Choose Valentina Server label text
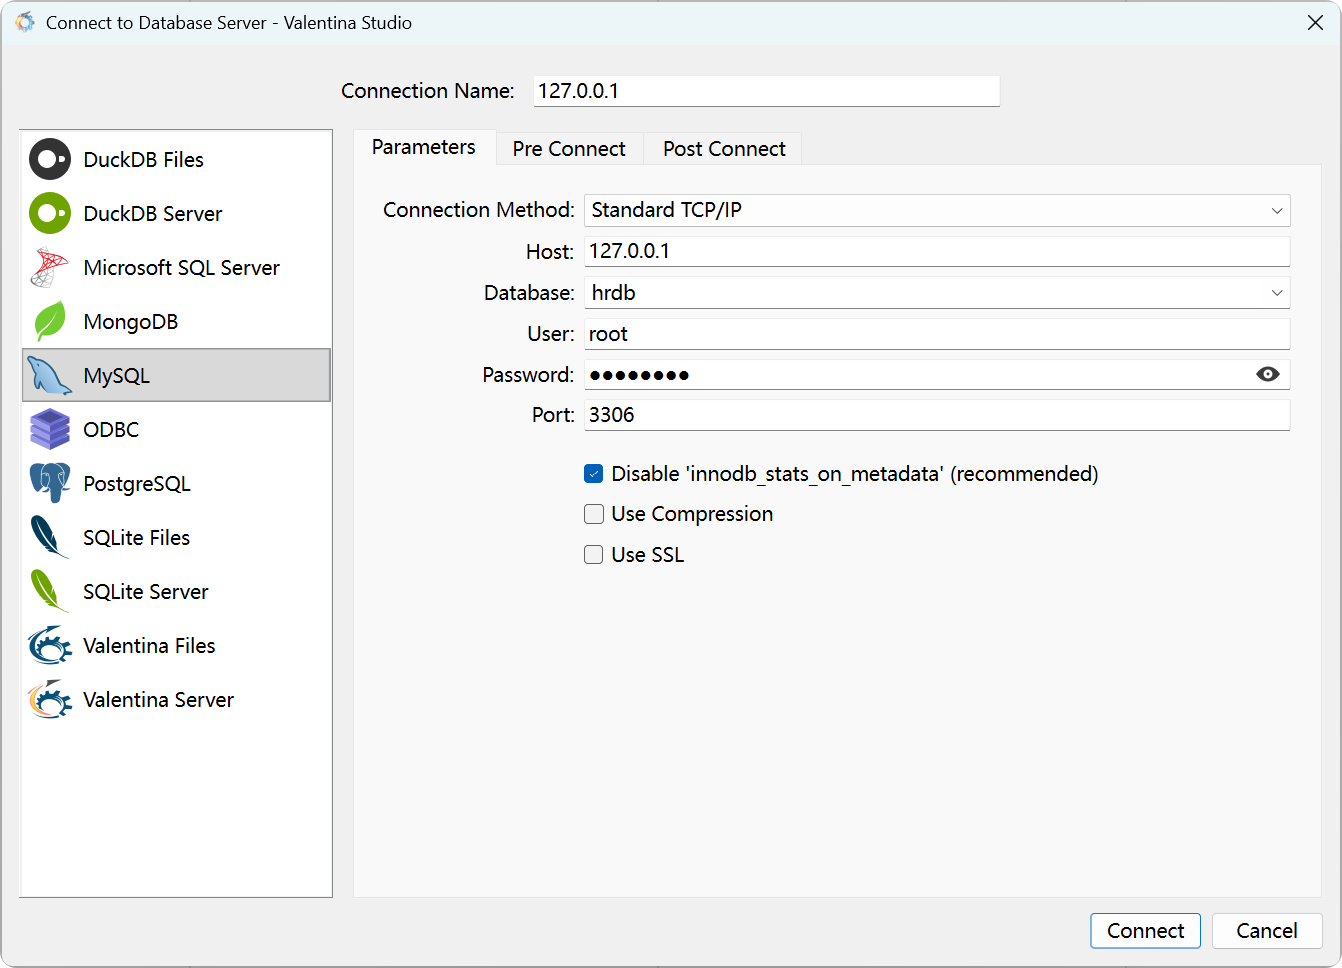Image resolution: width=1342 pixels, height=968 pixels. 158,700
